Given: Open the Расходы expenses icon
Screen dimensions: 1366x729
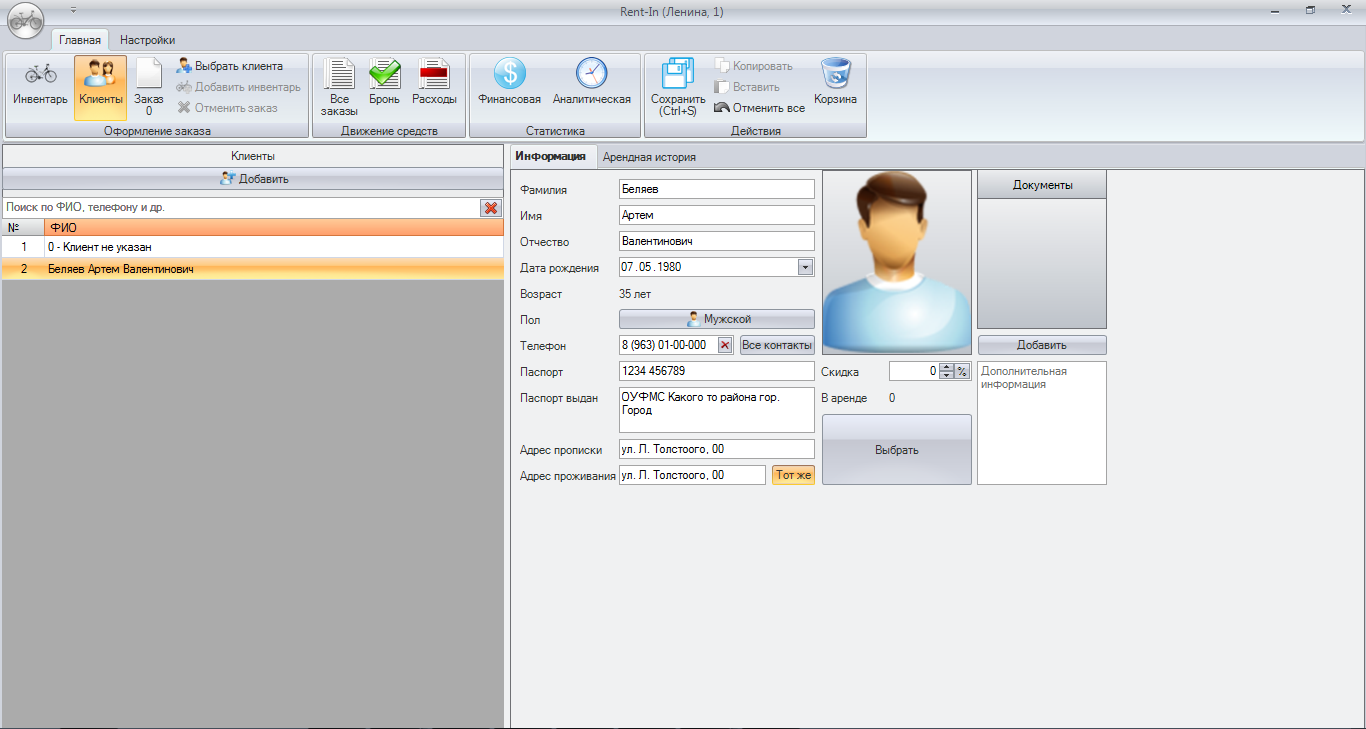Looking at the screenshot, I should (434, 83).
